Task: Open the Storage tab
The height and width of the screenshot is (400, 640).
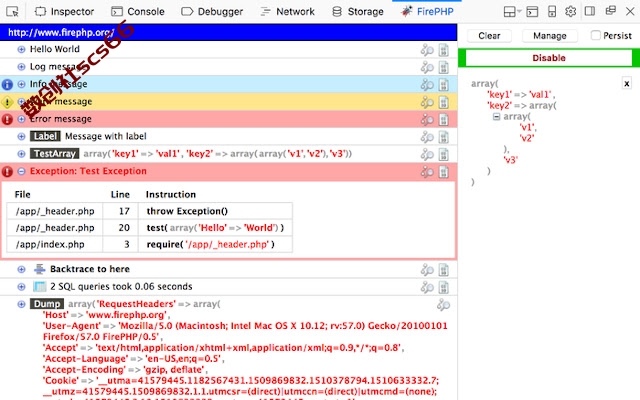Action: click(358, 11)
